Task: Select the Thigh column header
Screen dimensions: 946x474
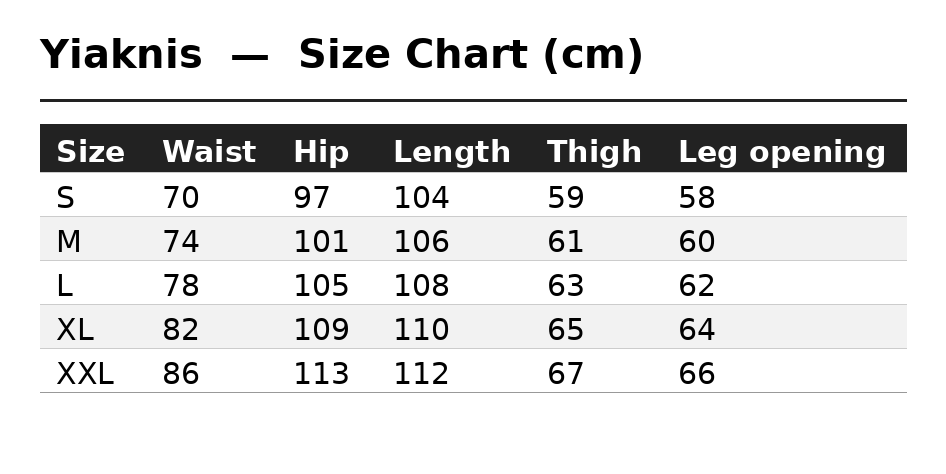Action: coord(594,152)
